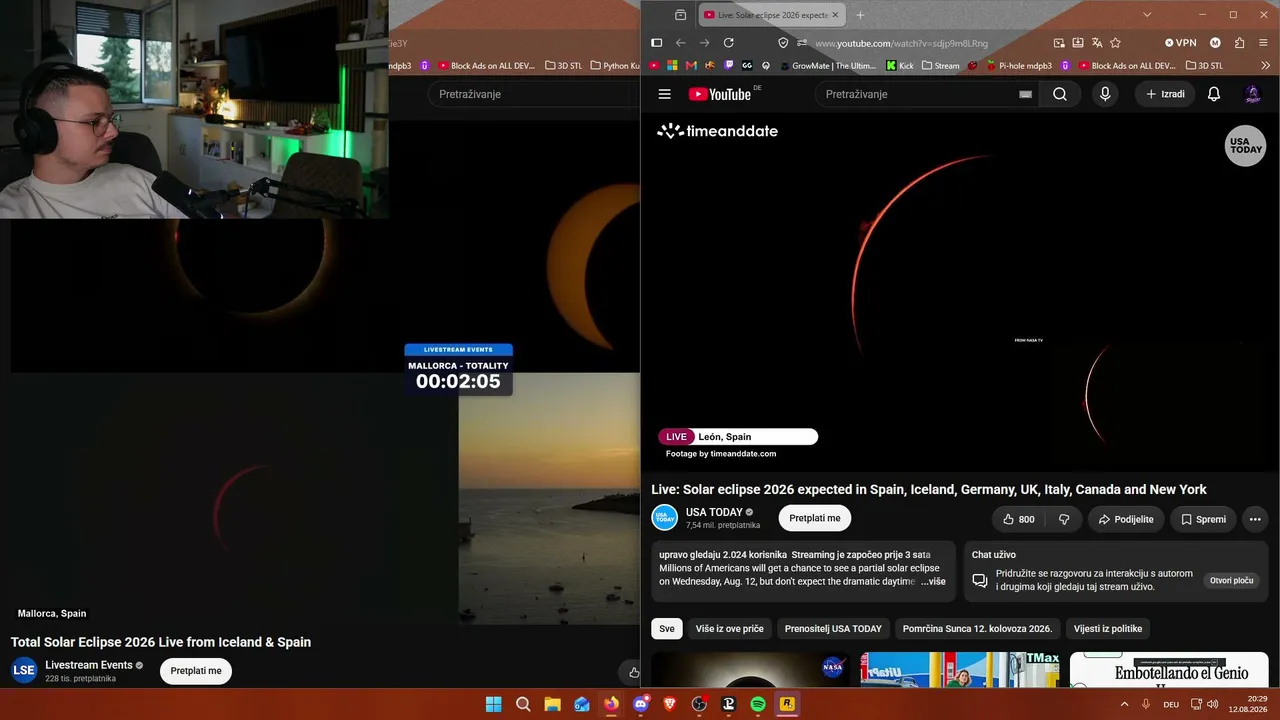Screen dimensions: 1280x720
Task: Click the Spremi save button
Action: tap(1203, 519)
